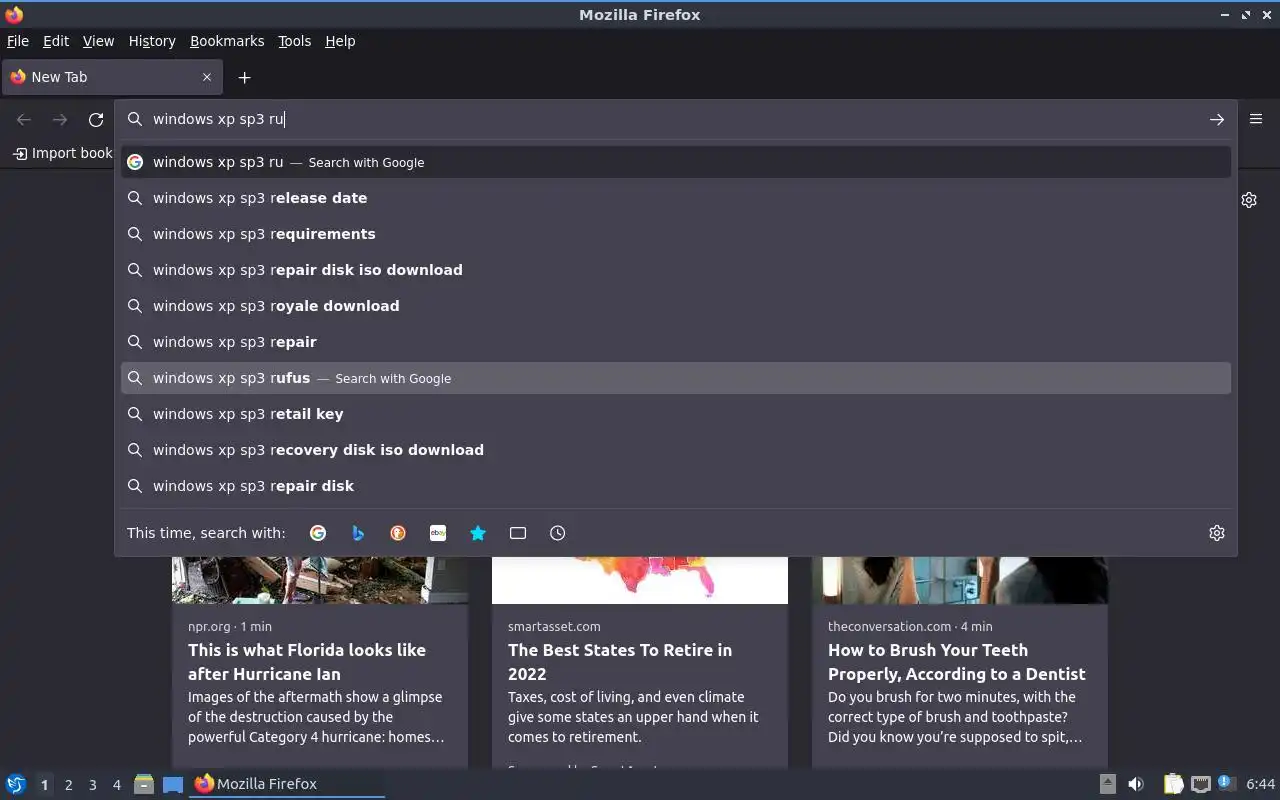
Task: Select 'windows xp sp3 ru' Search with Google
Action: (x=676, y=162)
